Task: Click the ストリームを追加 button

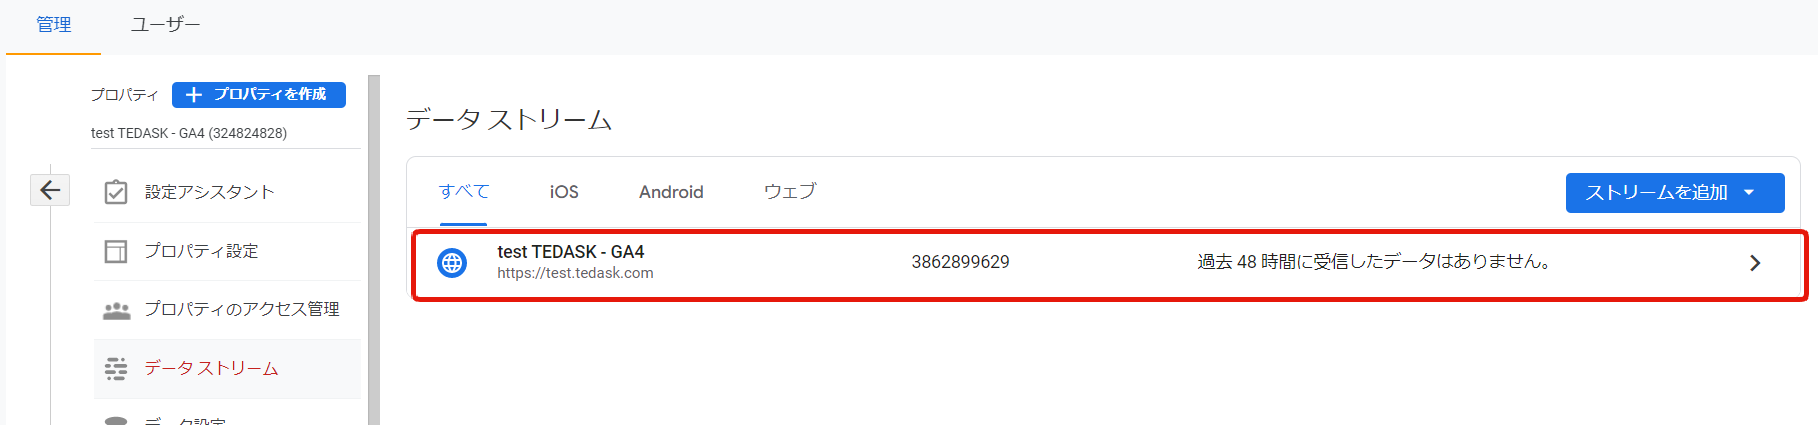Action: 1656,193
